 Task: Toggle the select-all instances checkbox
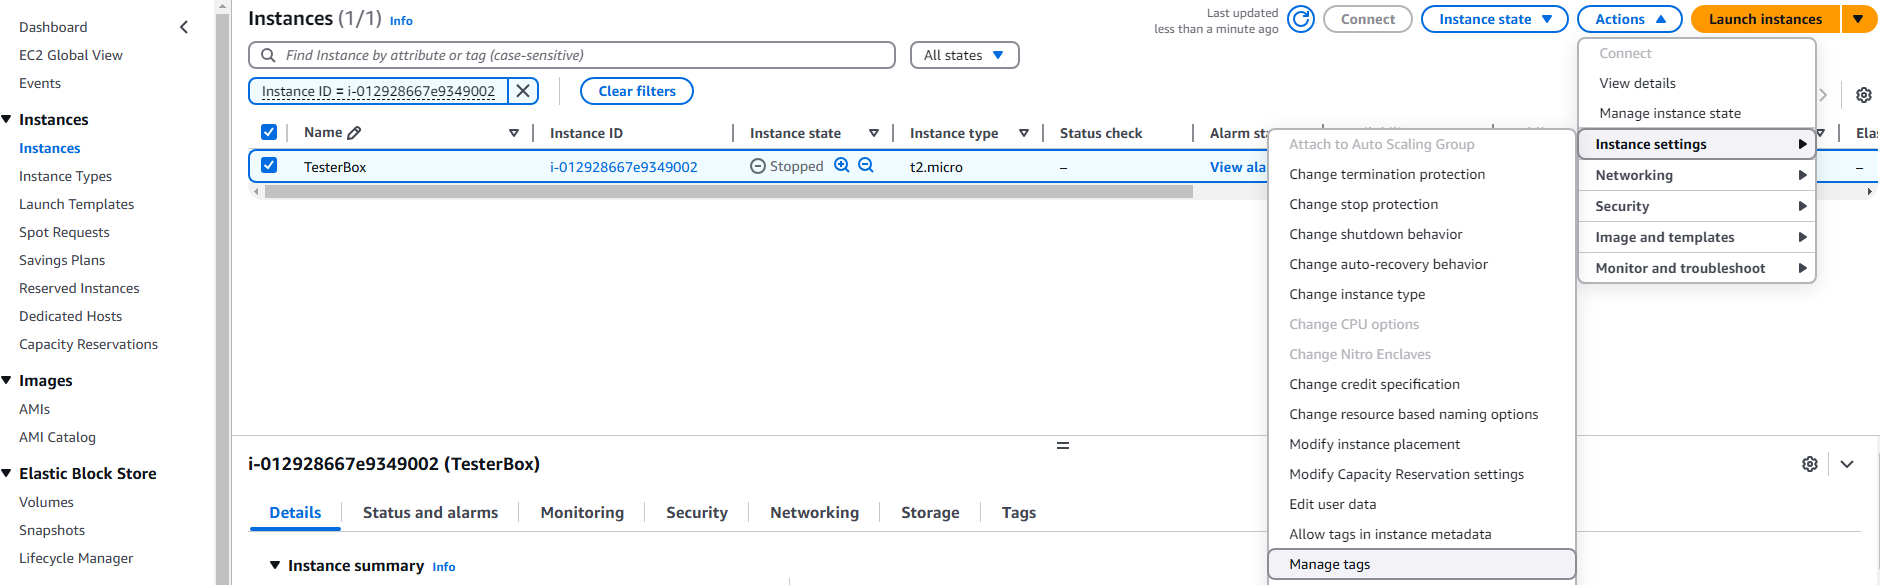pos(269,132)
